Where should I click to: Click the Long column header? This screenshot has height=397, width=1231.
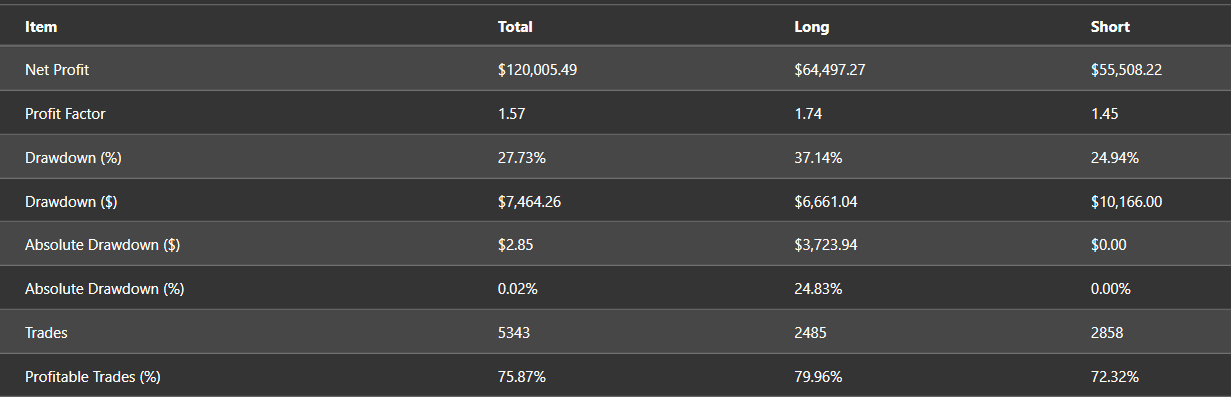[811, 27]
